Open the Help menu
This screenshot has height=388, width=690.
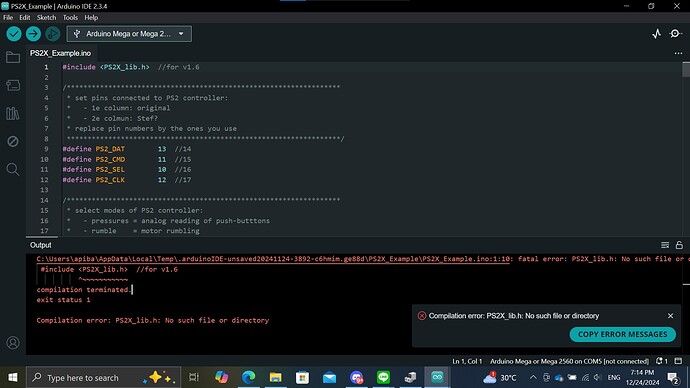(91, 18)
